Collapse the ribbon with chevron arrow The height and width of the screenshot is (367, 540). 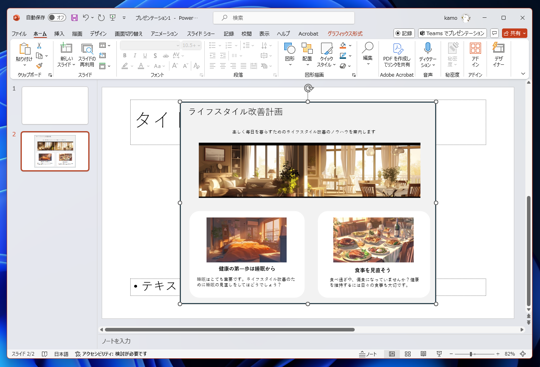pyautogui.click(x=523, y=74)
